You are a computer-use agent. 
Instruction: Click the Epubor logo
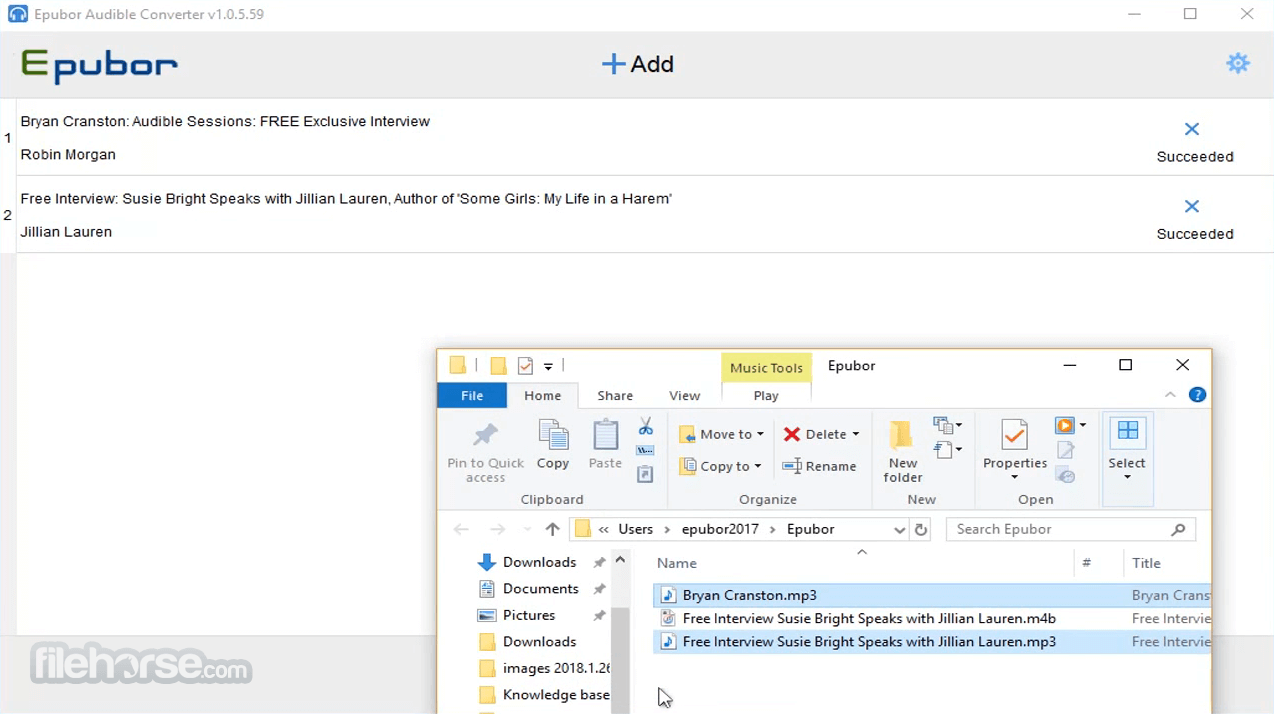[x=99, y=66]
